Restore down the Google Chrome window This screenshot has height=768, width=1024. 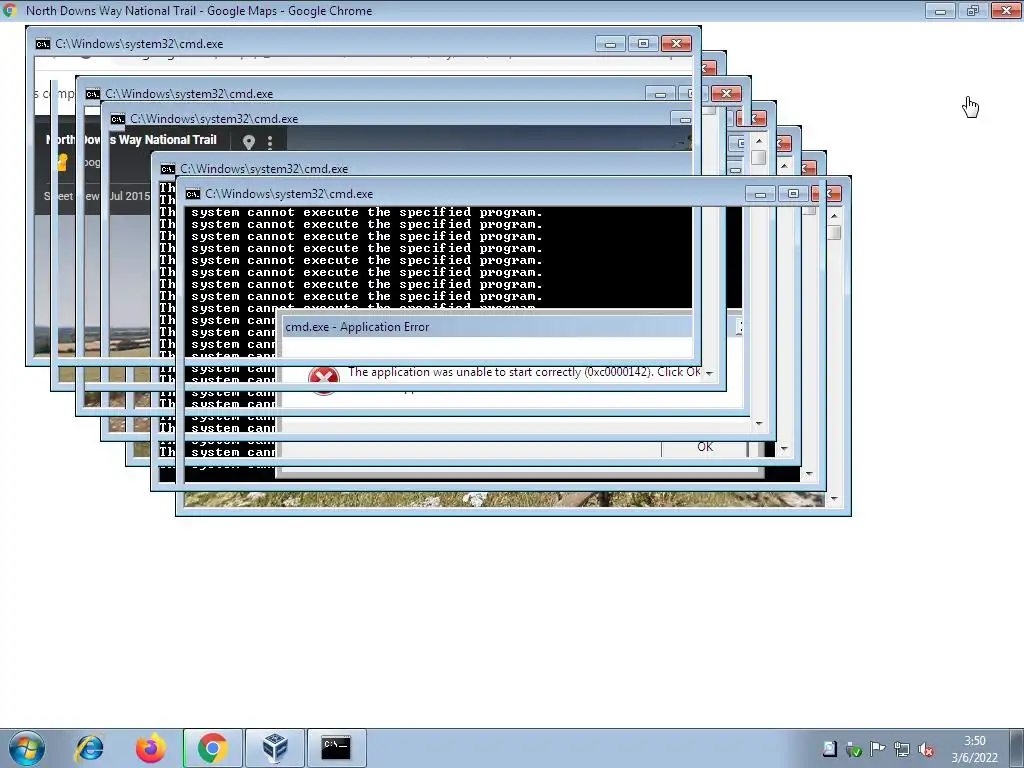point(973,10)
